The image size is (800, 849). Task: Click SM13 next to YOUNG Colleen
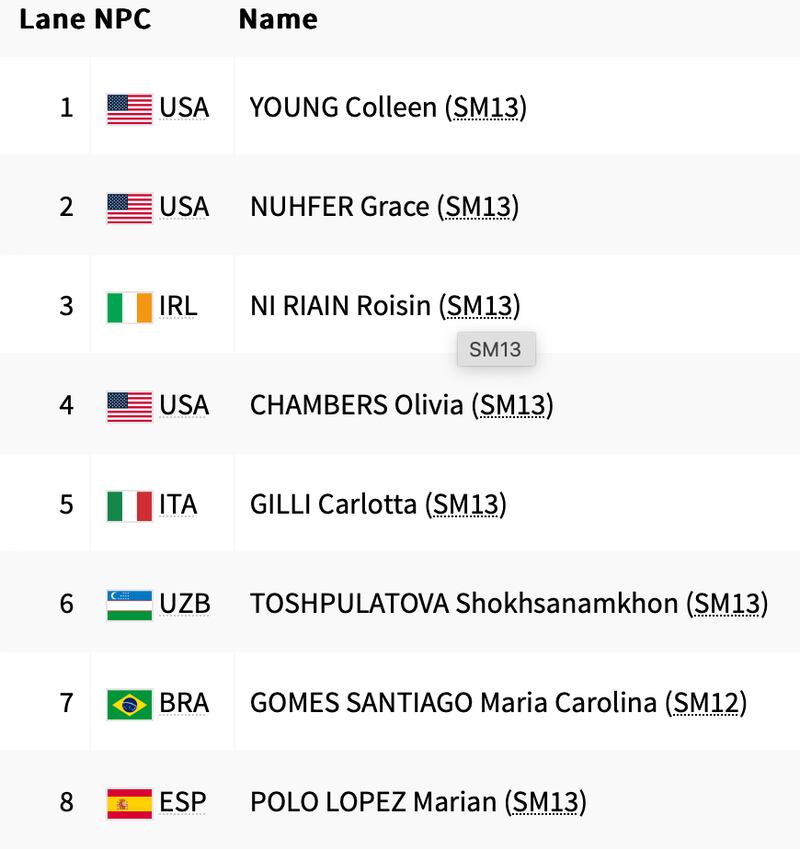pyautogui.click(x=486, y=108)
